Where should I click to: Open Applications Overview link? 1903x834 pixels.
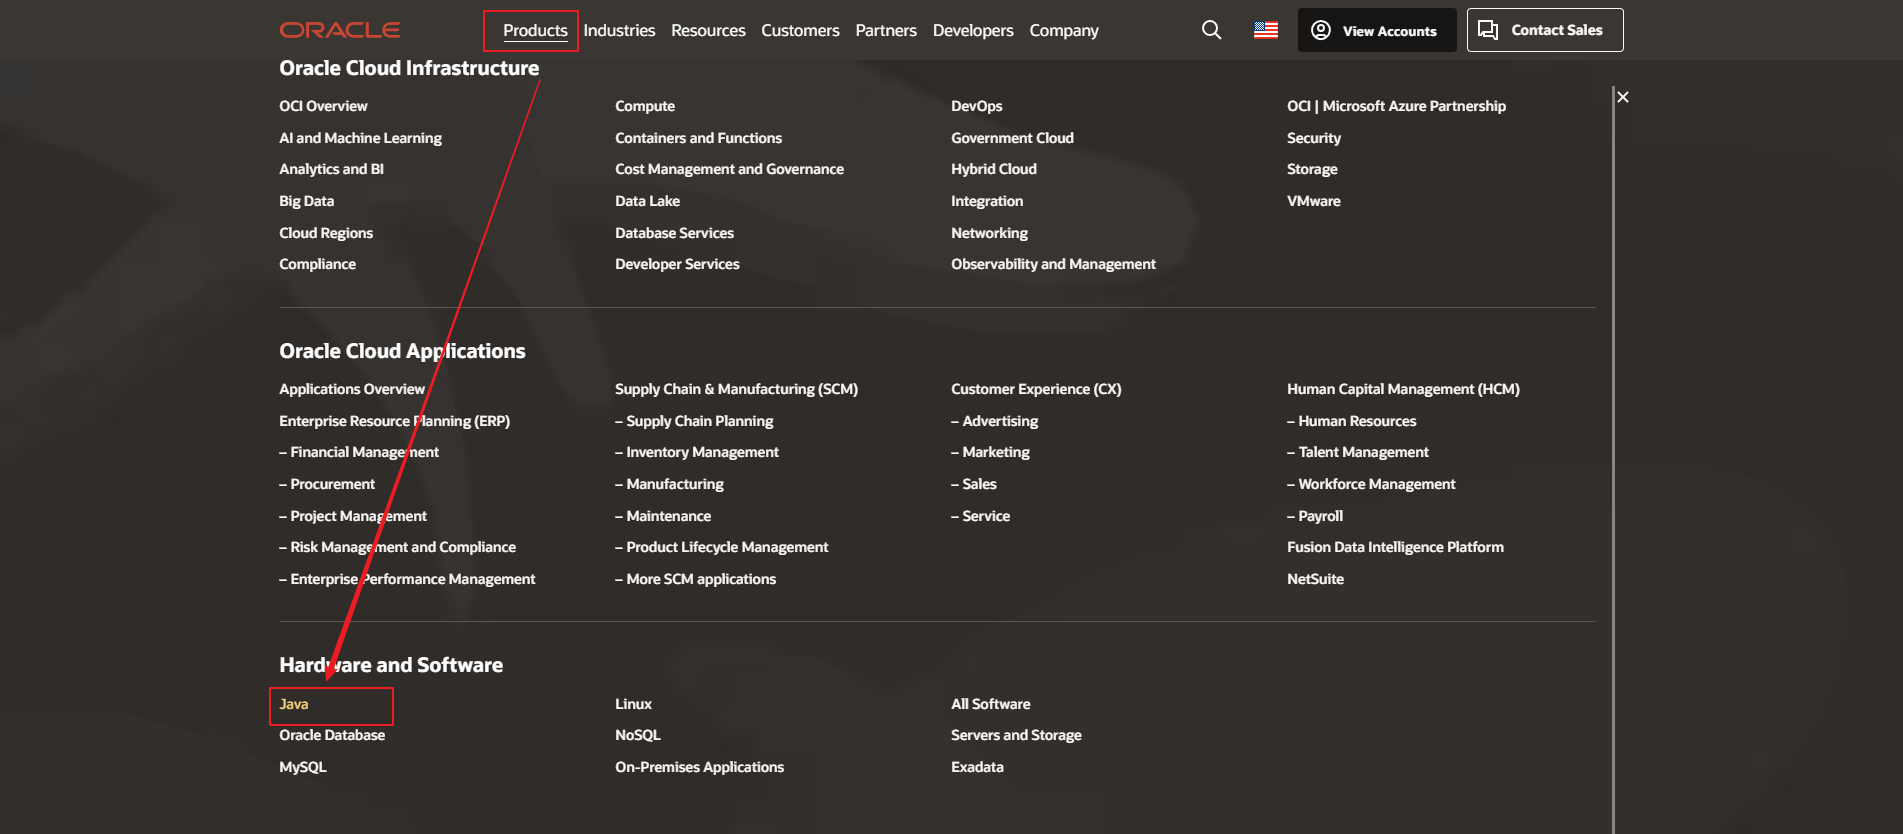[x=352, y=389]
